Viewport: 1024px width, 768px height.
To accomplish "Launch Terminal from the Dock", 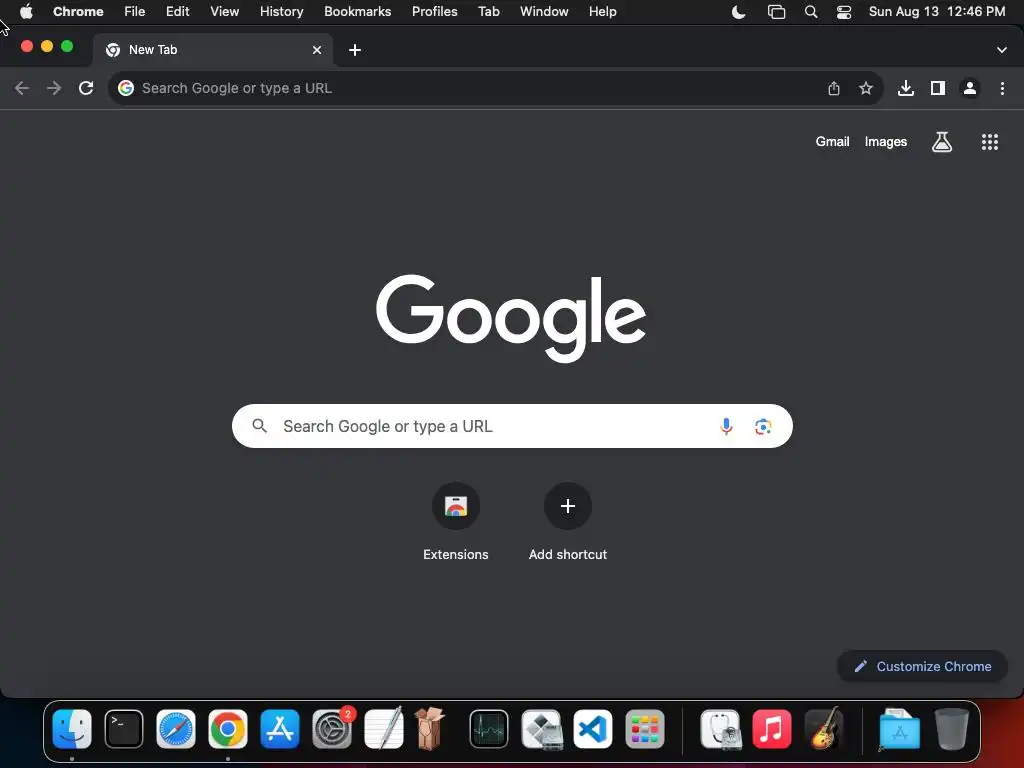I will [124, 729].
